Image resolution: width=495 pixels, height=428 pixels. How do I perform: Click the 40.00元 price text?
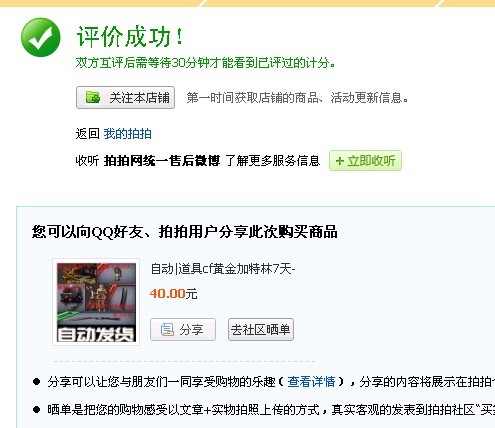173,294
